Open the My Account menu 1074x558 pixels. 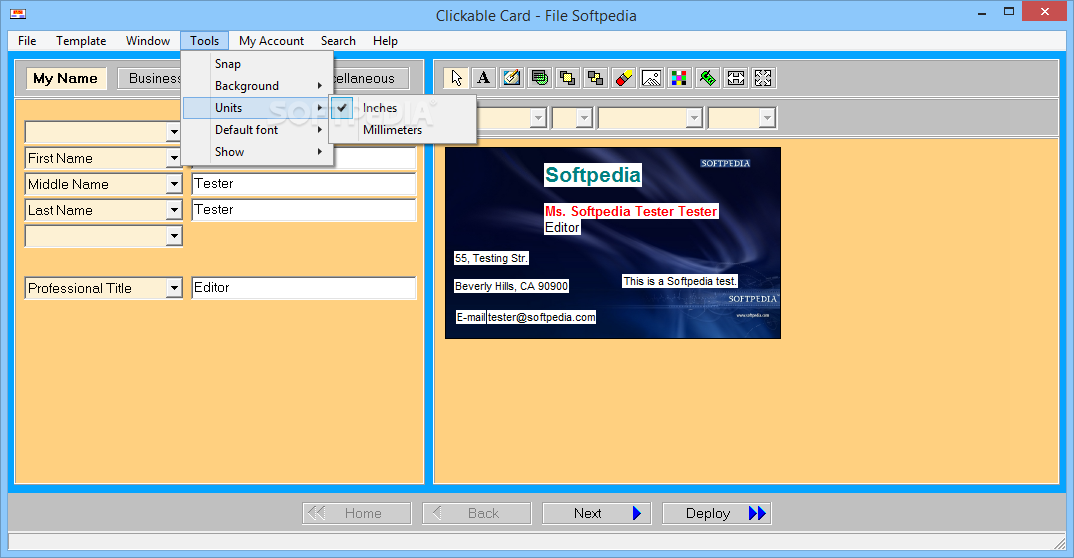coord(271,40)
